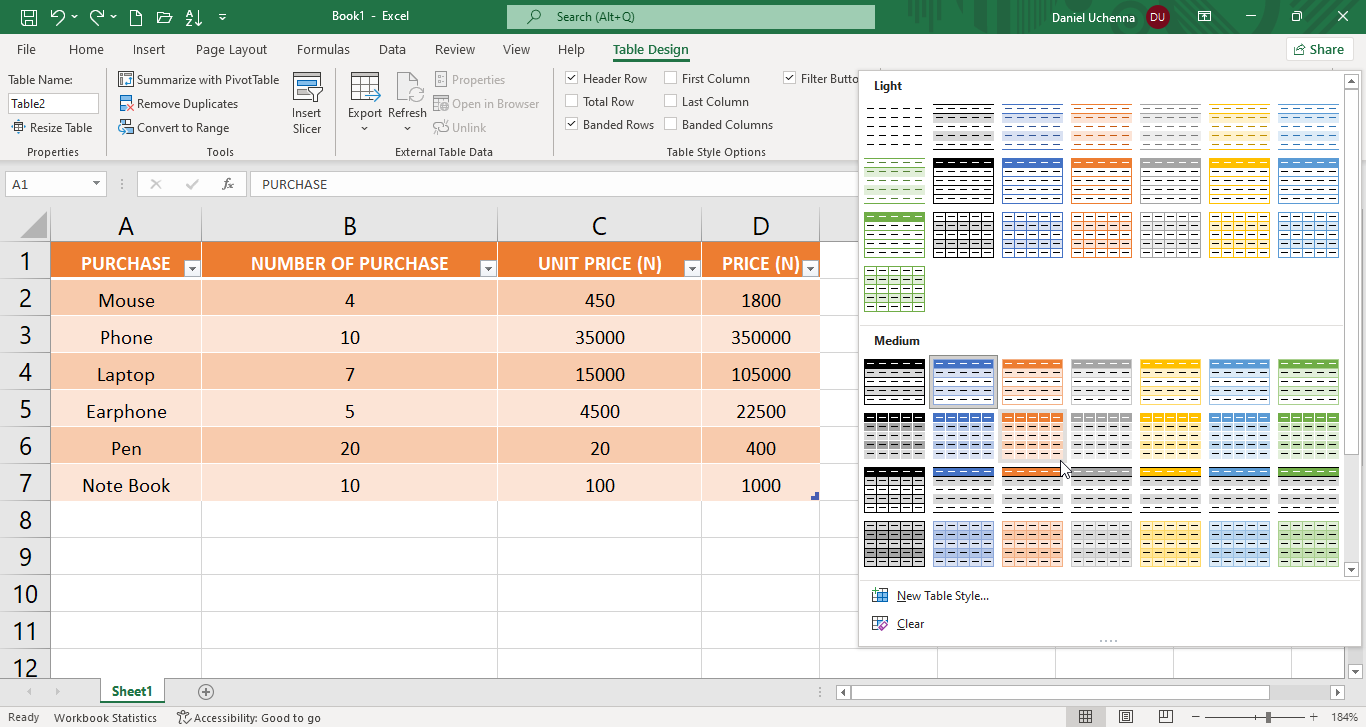The width and height of the screenshot is (1366, 727).
Task: Click New Table Style
Action: tap(941, 595)
